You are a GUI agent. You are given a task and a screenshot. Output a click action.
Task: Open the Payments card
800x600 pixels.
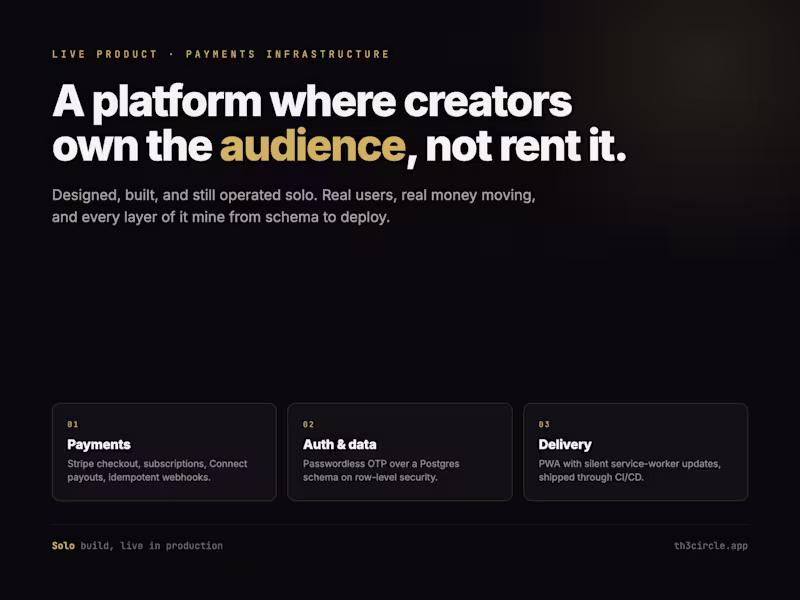pyautogui.click(x=164, y=452)
